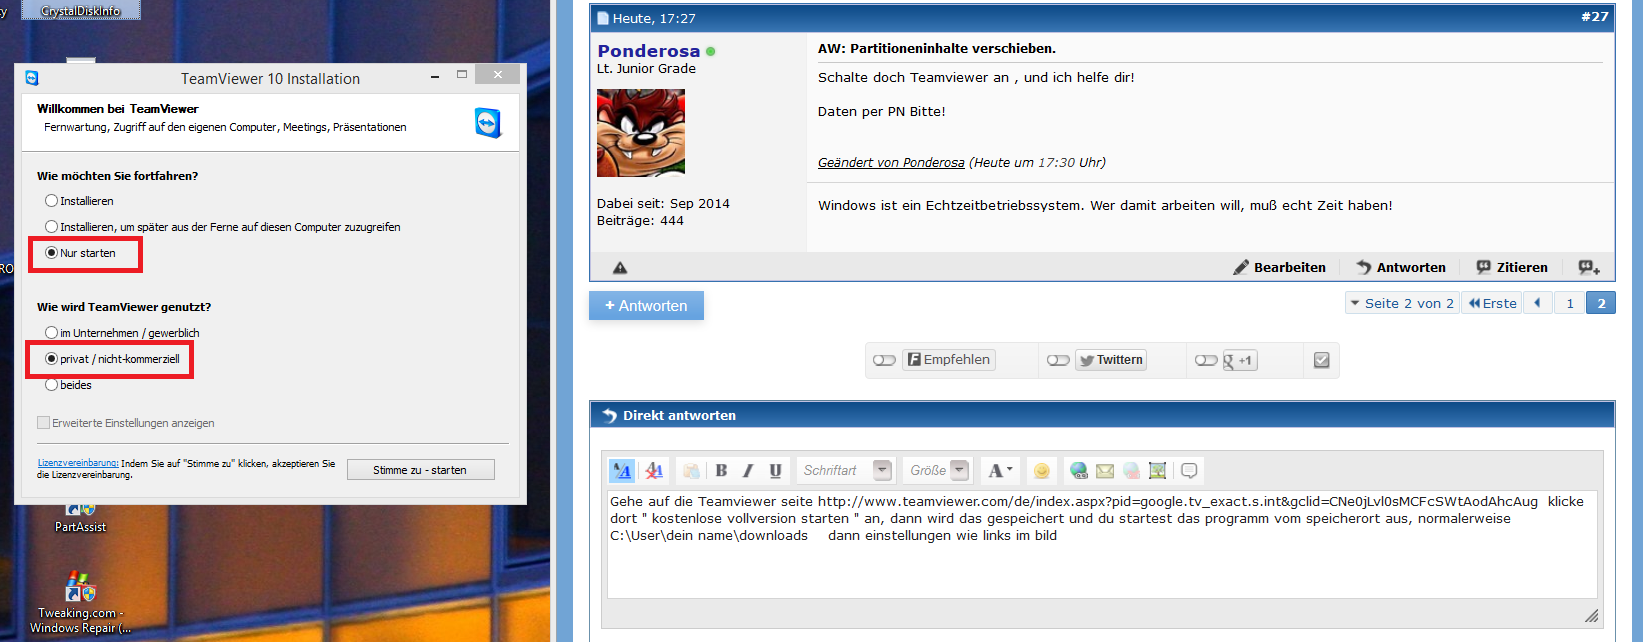Minimize the TeamViewer installation window
Viewport: 1643px width, 642px height.
coord(435,76)
